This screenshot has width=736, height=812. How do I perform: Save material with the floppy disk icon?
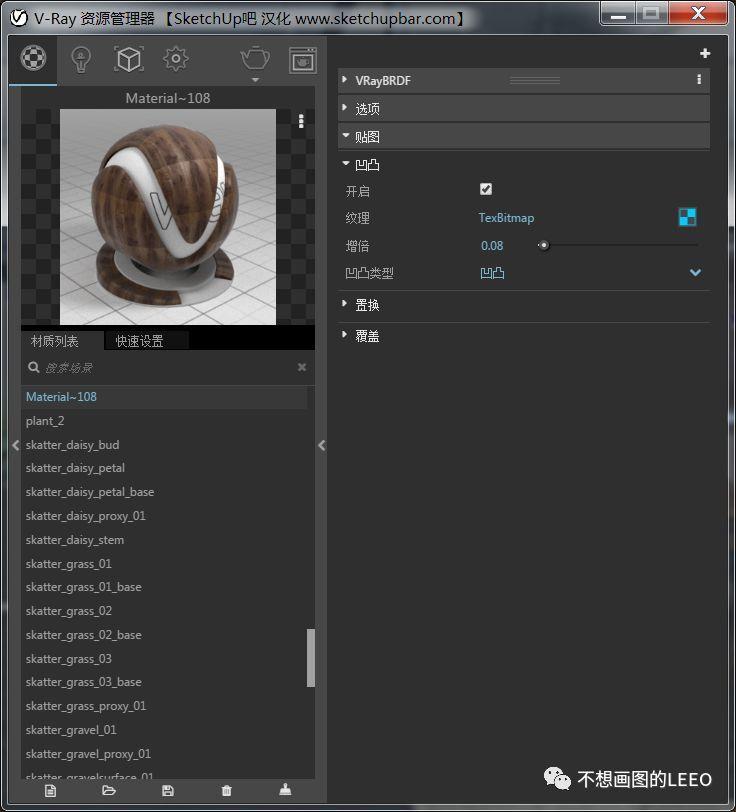(x=168, y=791)
